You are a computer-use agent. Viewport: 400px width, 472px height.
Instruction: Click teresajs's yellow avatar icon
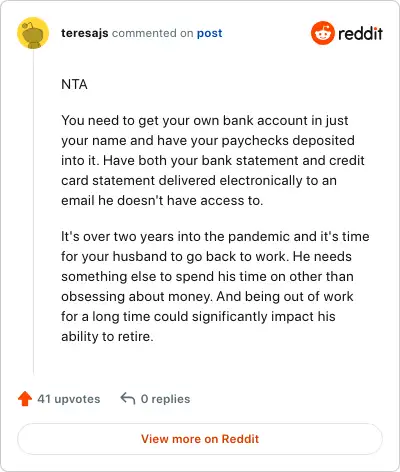[33, 33]
